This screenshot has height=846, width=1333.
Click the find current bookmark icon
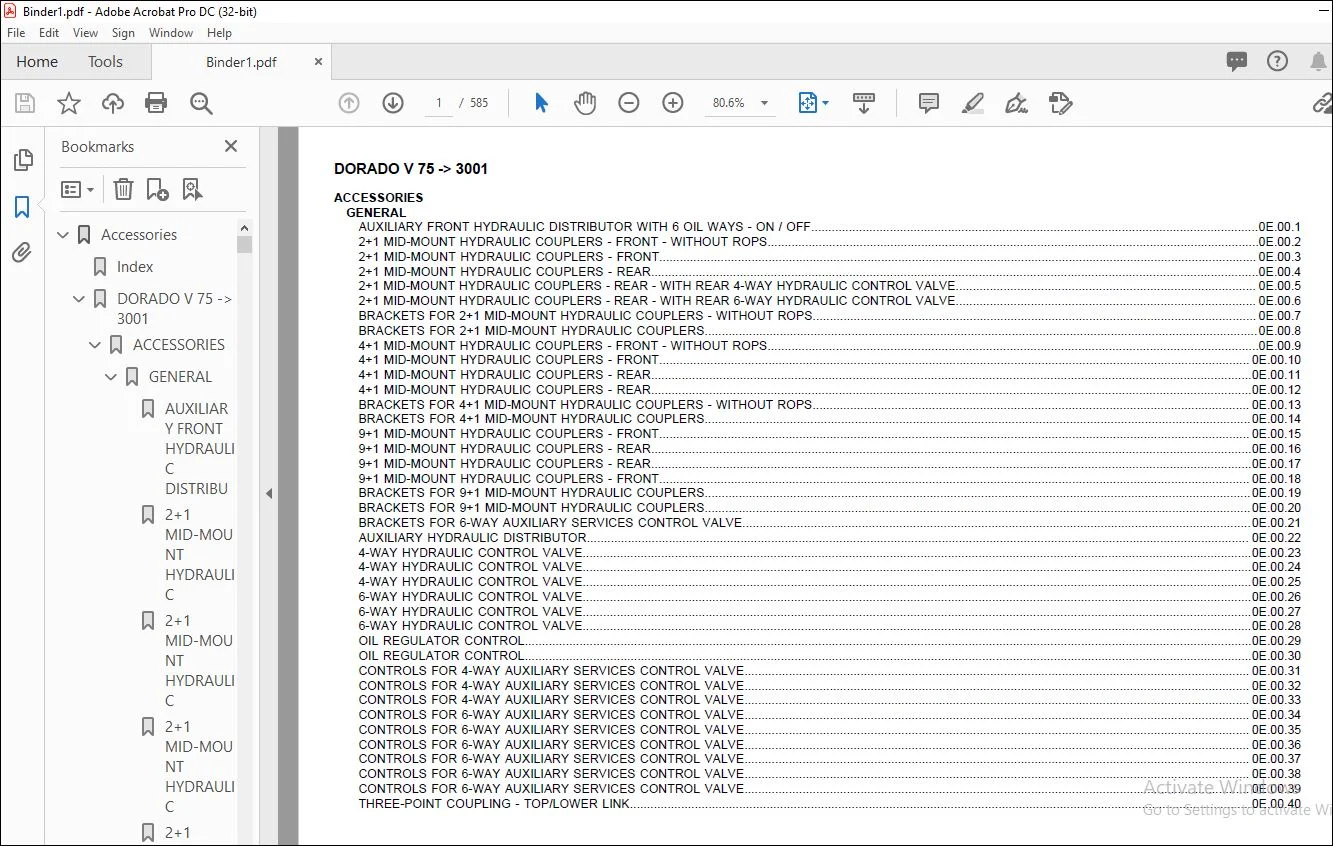[192, 189]
